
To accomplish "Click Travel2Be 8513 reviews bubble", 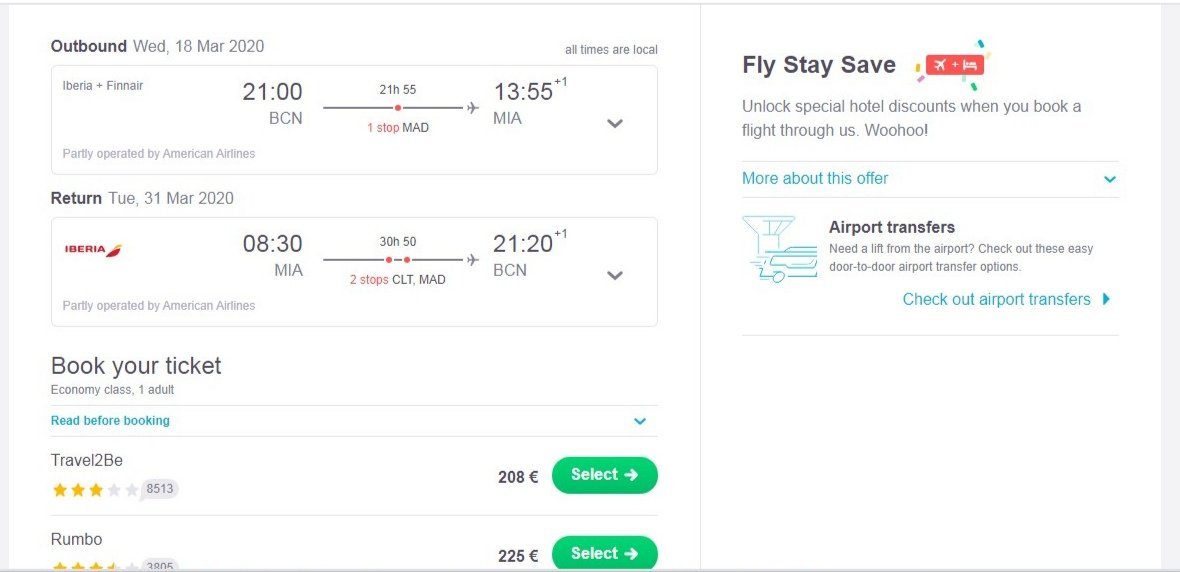I will (160, 489).
